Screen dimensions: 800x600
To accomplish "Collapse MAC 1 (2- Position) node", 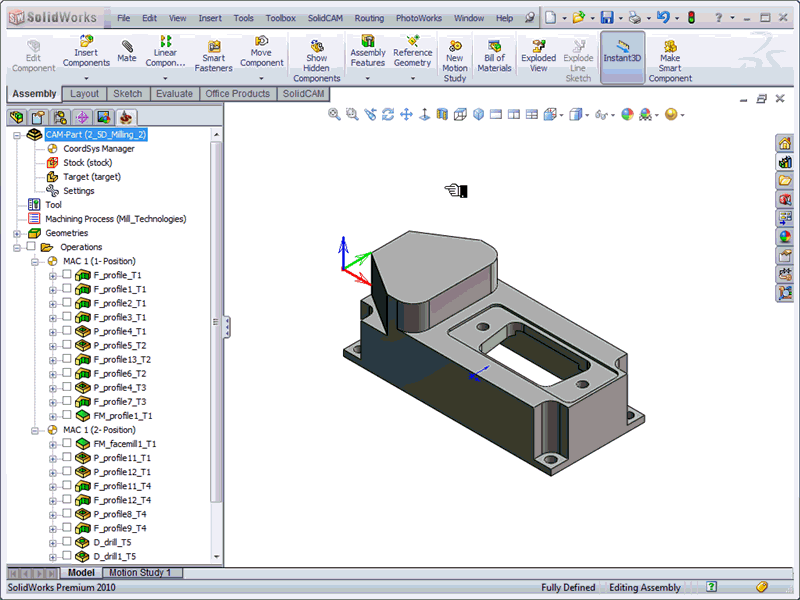I will click(35, 431).
